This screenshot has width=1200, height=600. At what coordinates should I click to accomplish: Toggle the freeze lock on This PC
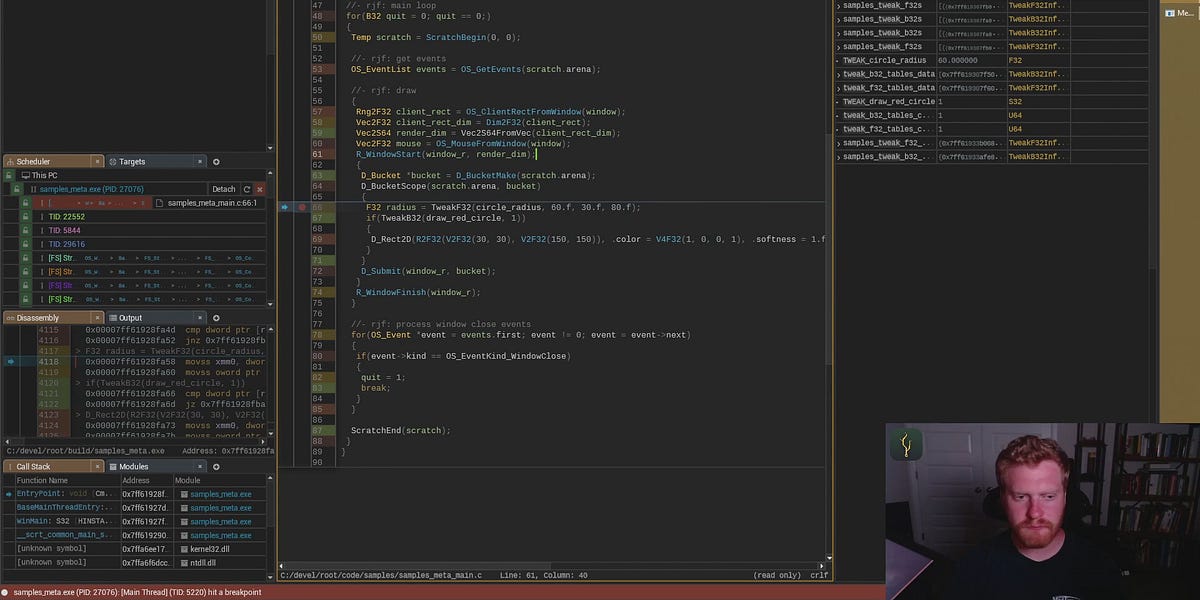[x=8, y=175]
